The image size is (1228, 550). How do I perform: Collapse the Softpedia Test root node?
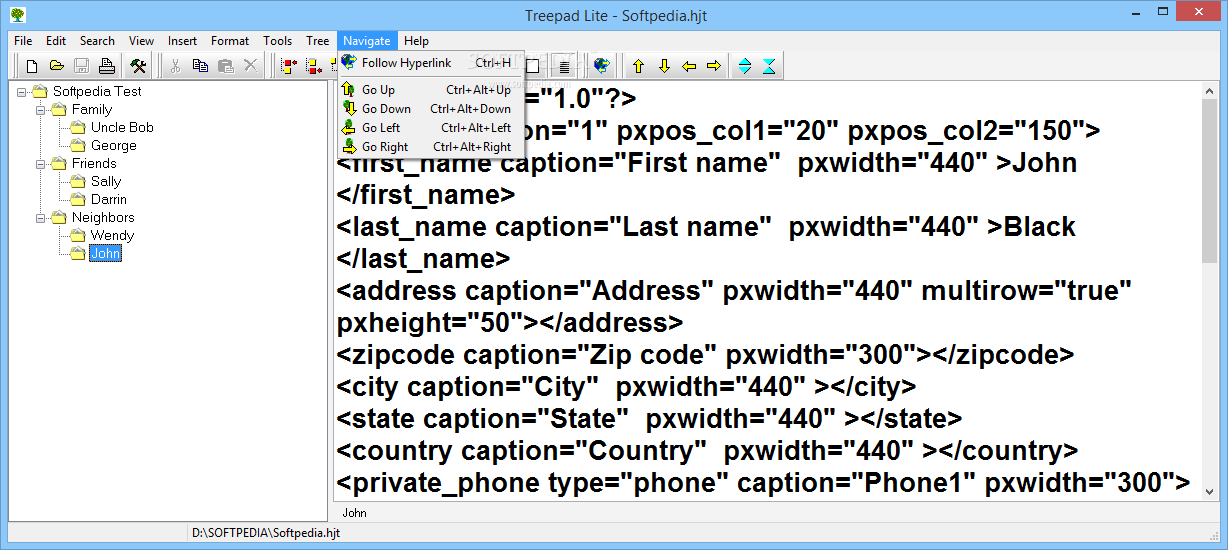pos(22,91)
